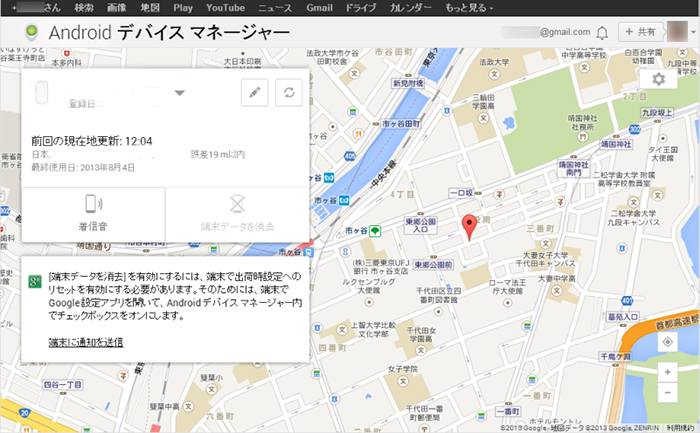Screen dimensions: 700x433
Task: Open the 利用規約 terms link
Action: click(680, 428)
